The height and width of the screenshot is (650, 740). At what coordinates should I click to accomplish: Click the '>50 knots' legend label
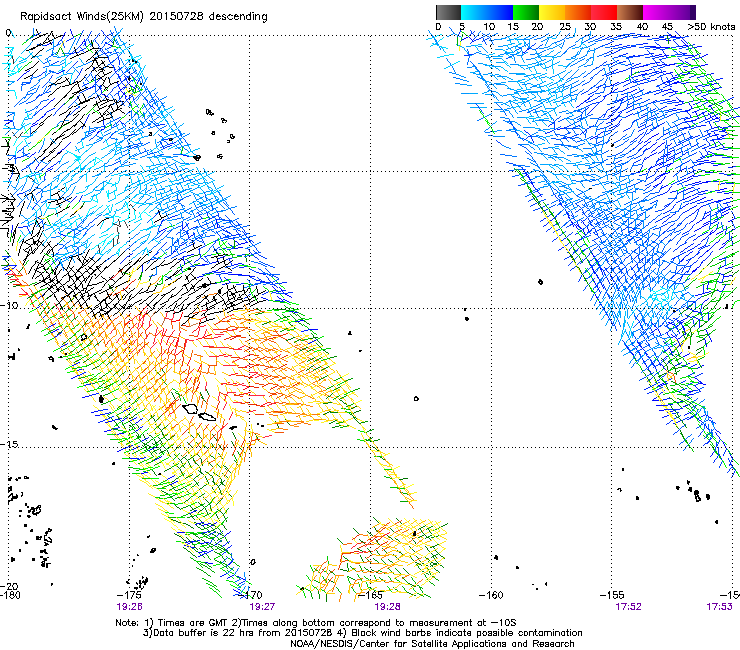[711, 27]
